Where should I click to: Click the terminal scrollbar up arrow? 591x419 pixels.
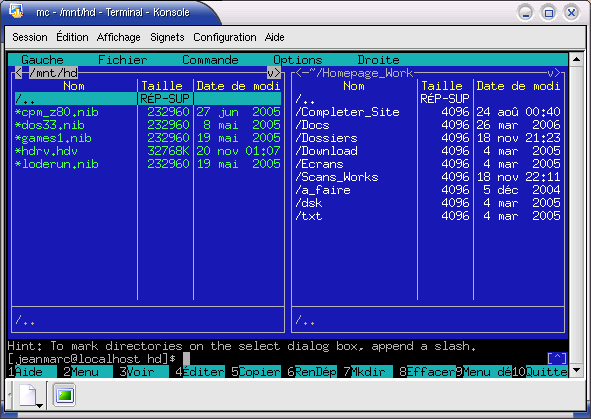[x=576, y=59]
